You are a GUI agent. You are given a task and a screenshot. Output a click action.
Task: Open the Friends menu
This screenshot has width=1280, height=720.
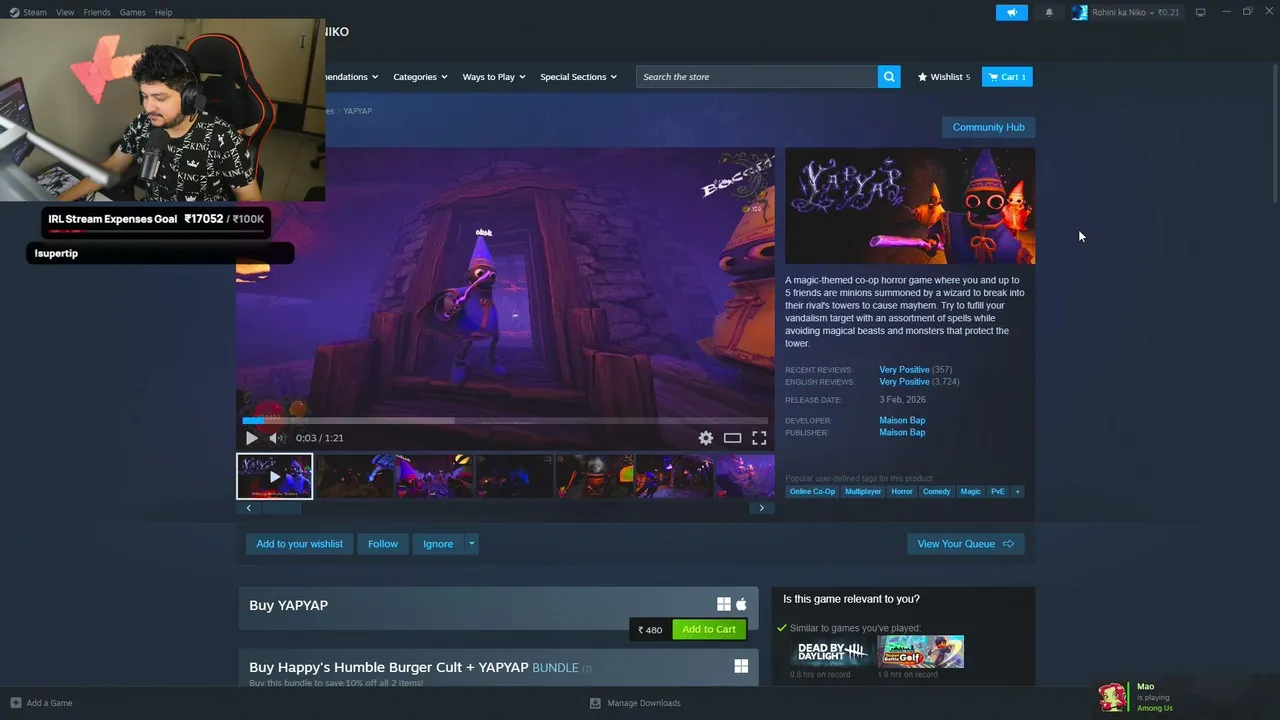97,12
